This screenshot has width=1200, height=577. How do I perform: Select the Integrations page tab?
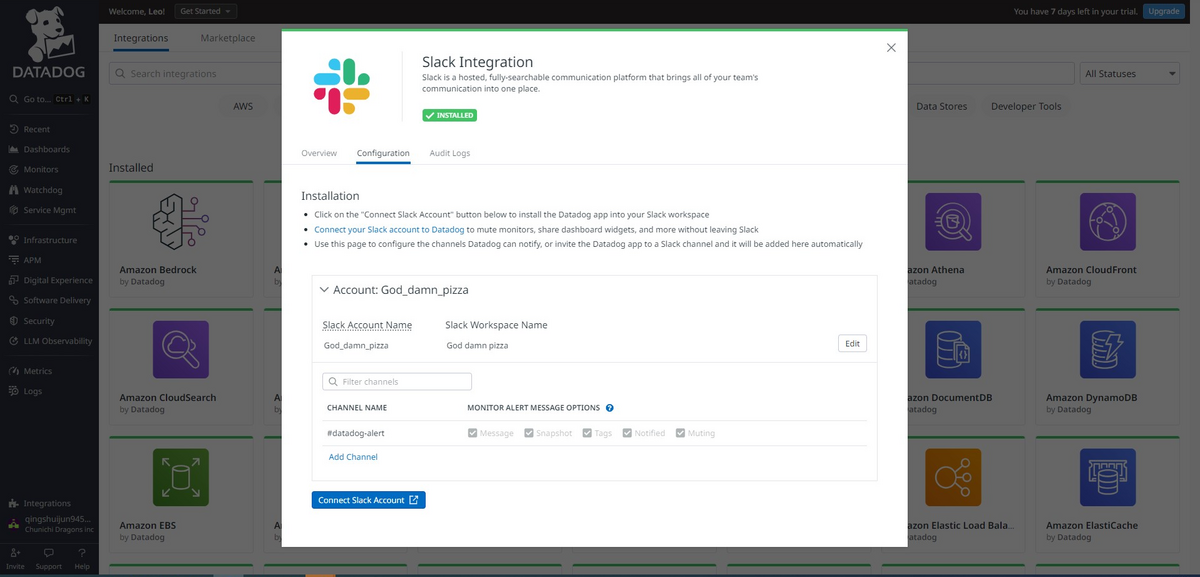pyautogui.click(x=141, y=38)
